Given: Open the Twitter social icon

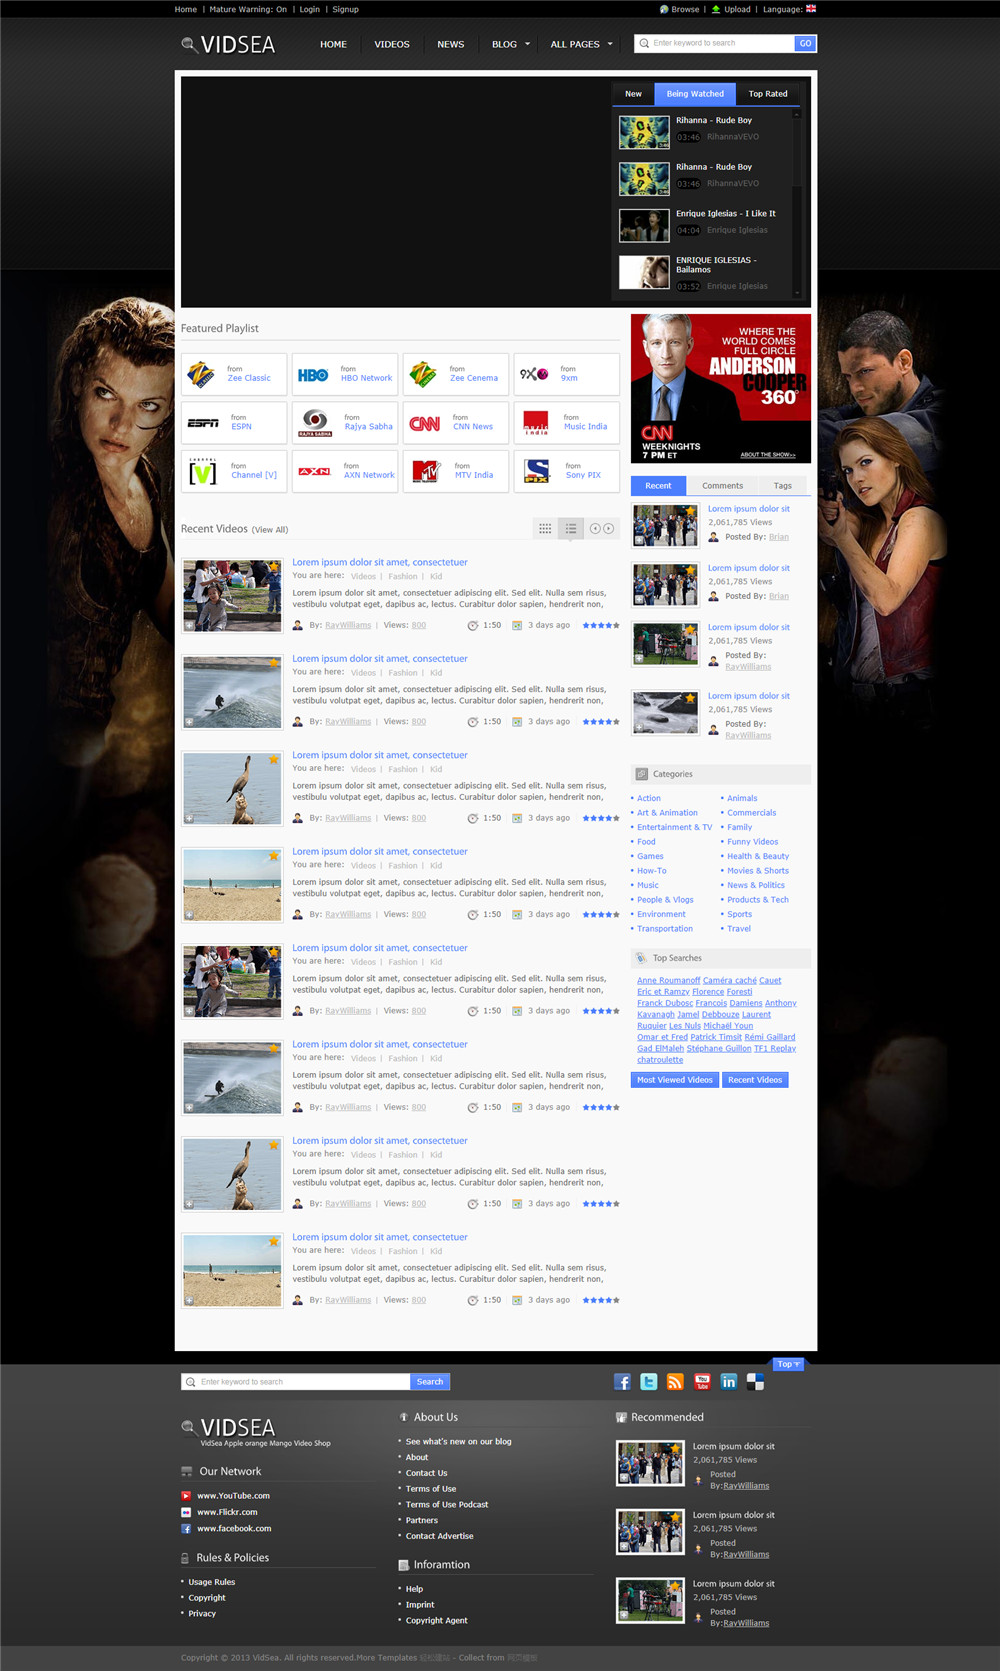Looking at the screenshot, I should coord(649,1382).
